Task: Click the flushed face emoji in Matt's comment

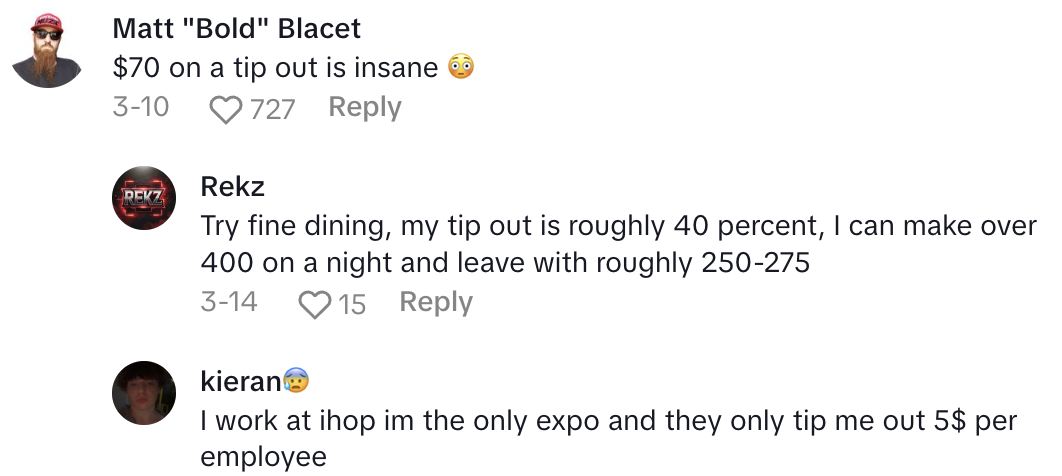Action: click(x=460, y=68)
